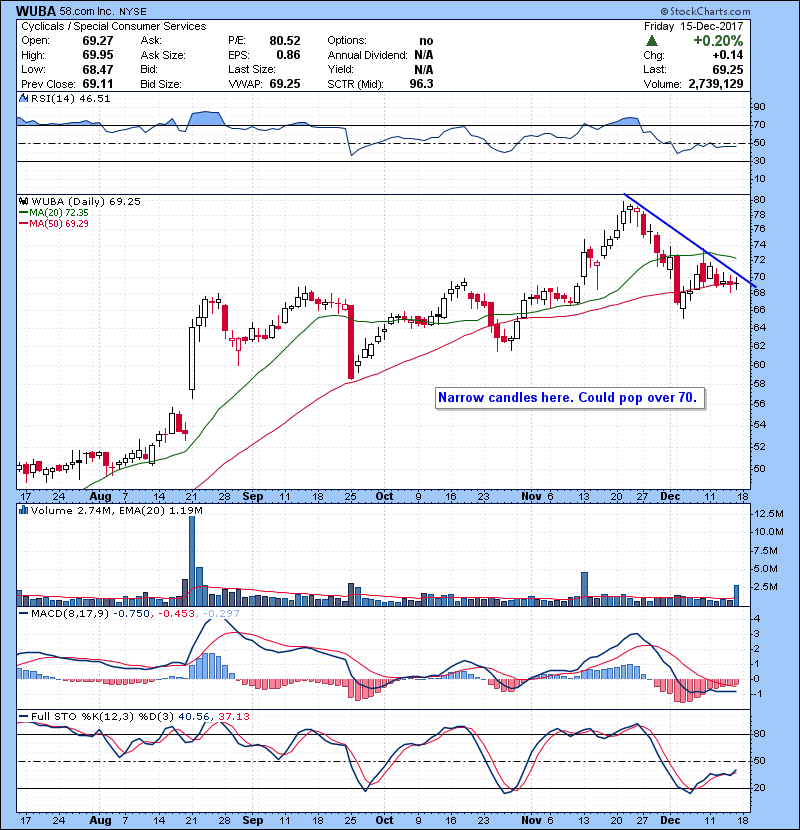Image resolution: width=800 pixels, height=830 pixels.
Task: Click the Full STO %D value 37.13
Action: (x=233, y=716)
